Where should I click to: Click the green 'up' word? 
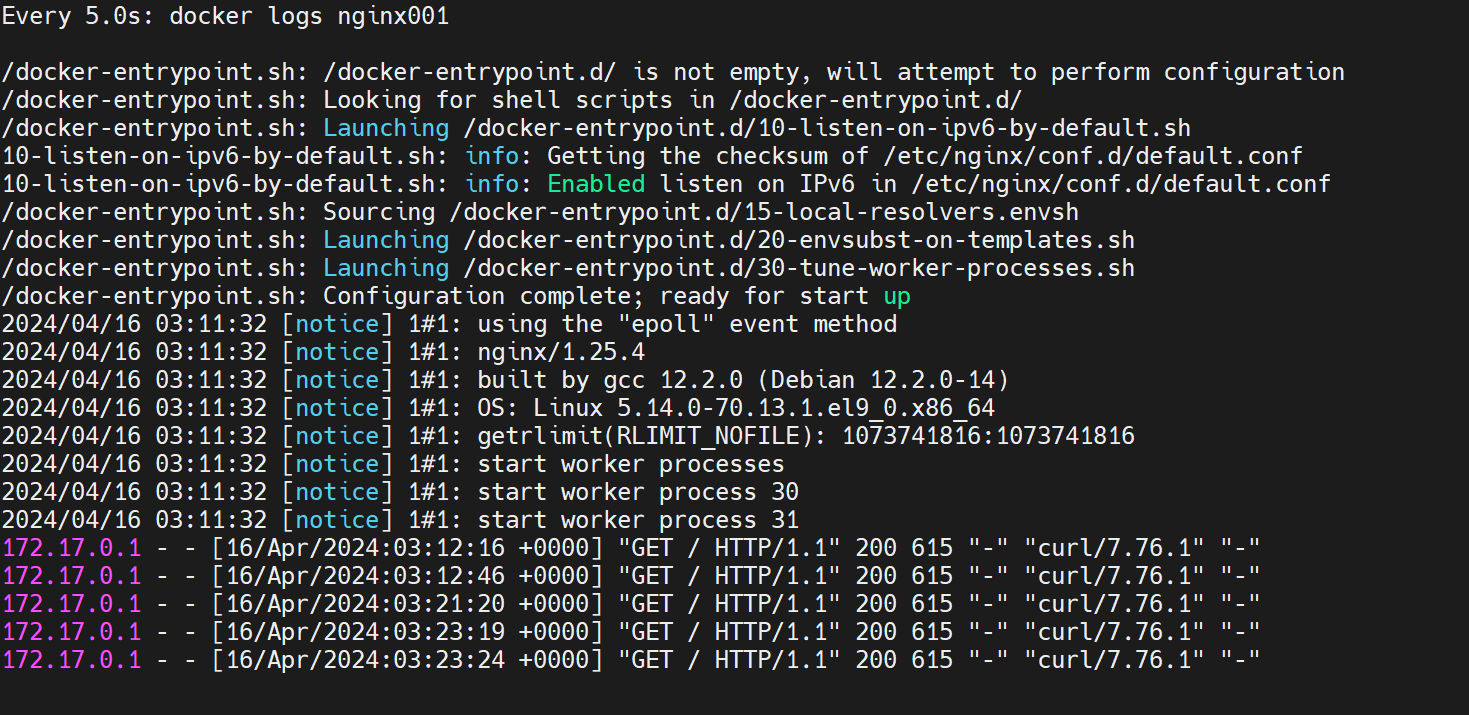point(897,296)
